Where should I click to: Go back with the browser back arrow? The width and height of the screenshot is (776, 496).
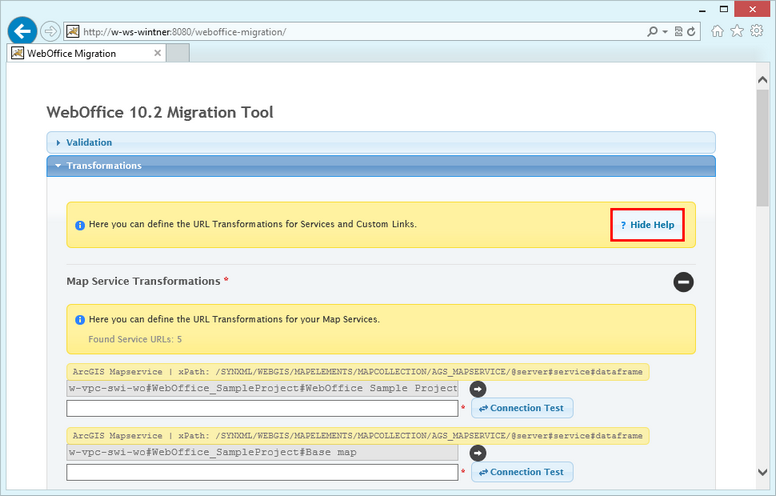[x=22, y=31]
